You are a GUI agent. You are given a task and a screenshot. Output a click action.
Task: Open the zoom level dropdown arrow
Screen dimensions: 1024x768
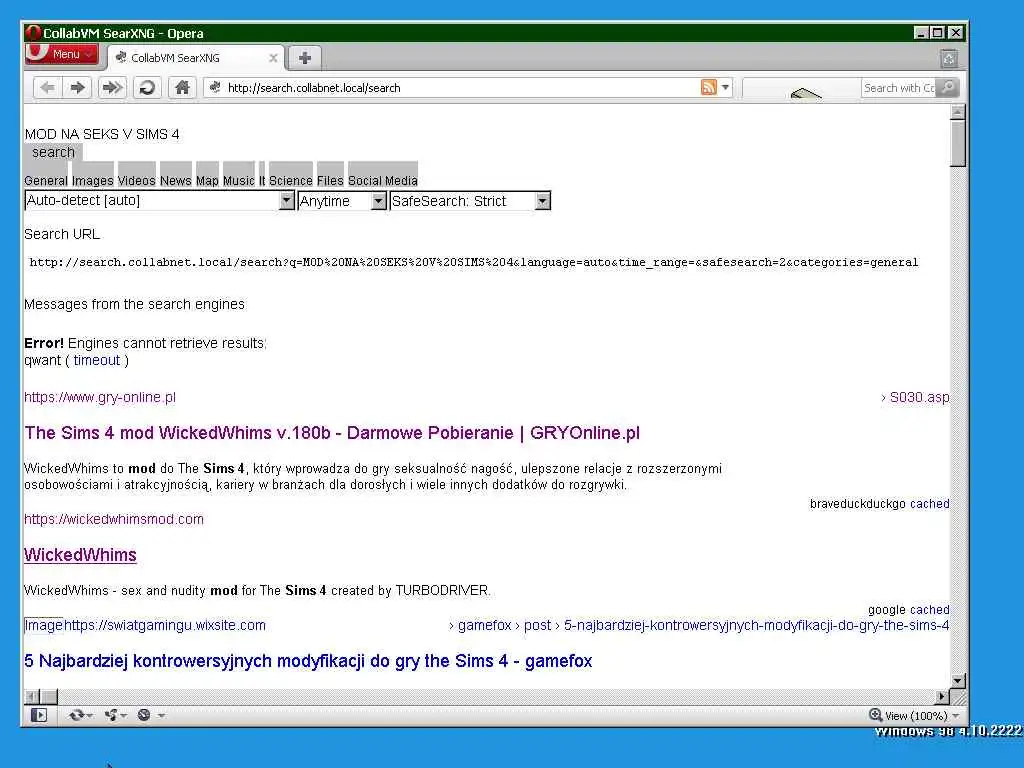coord(956,716)
